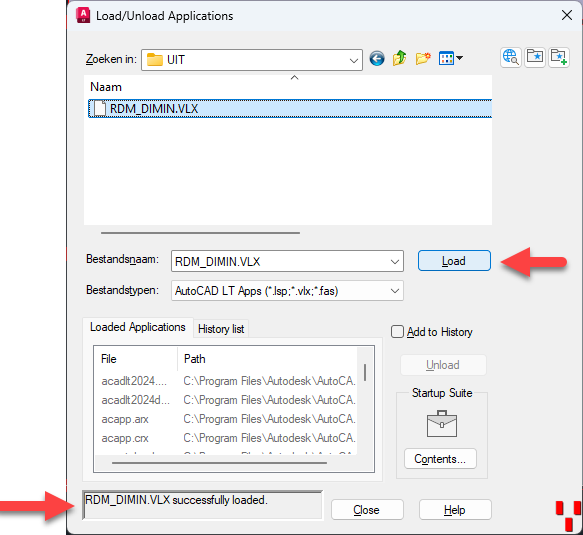Open Startup Suite Contents
Image resolution: width=583 pixels, height=535 pixels.
(x=440, y=459)
